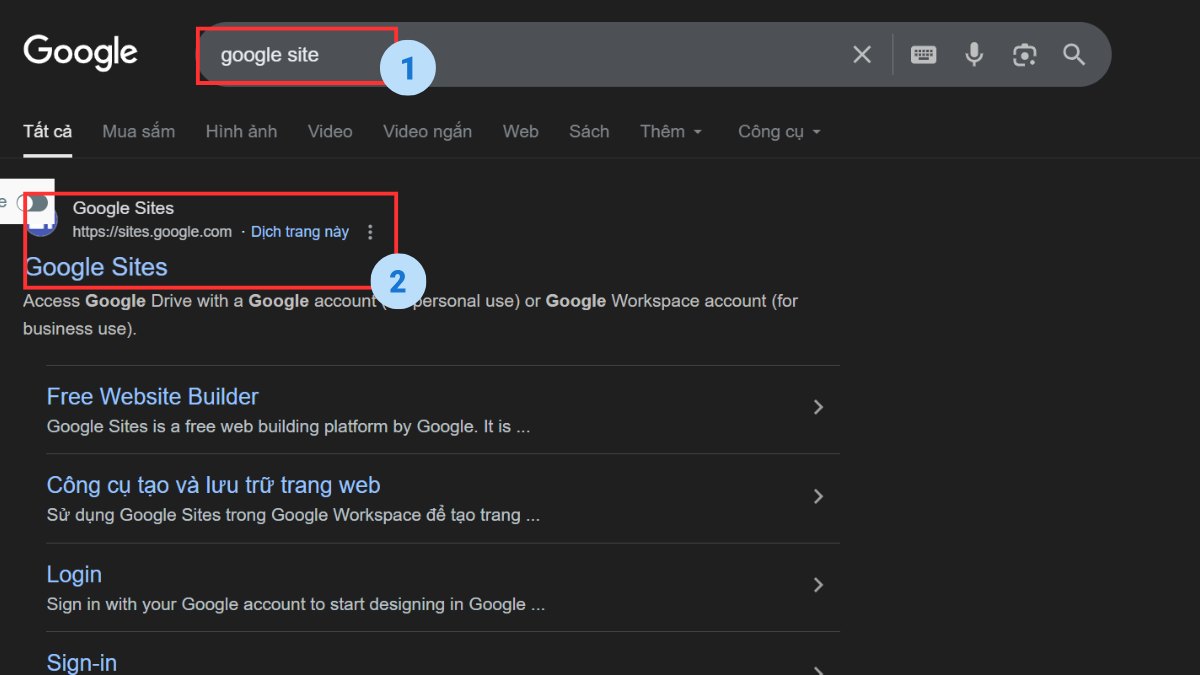This screenshot has width=1200, height=675.
Task: Open the Công cụ dropdown
Action: [779, 131]
